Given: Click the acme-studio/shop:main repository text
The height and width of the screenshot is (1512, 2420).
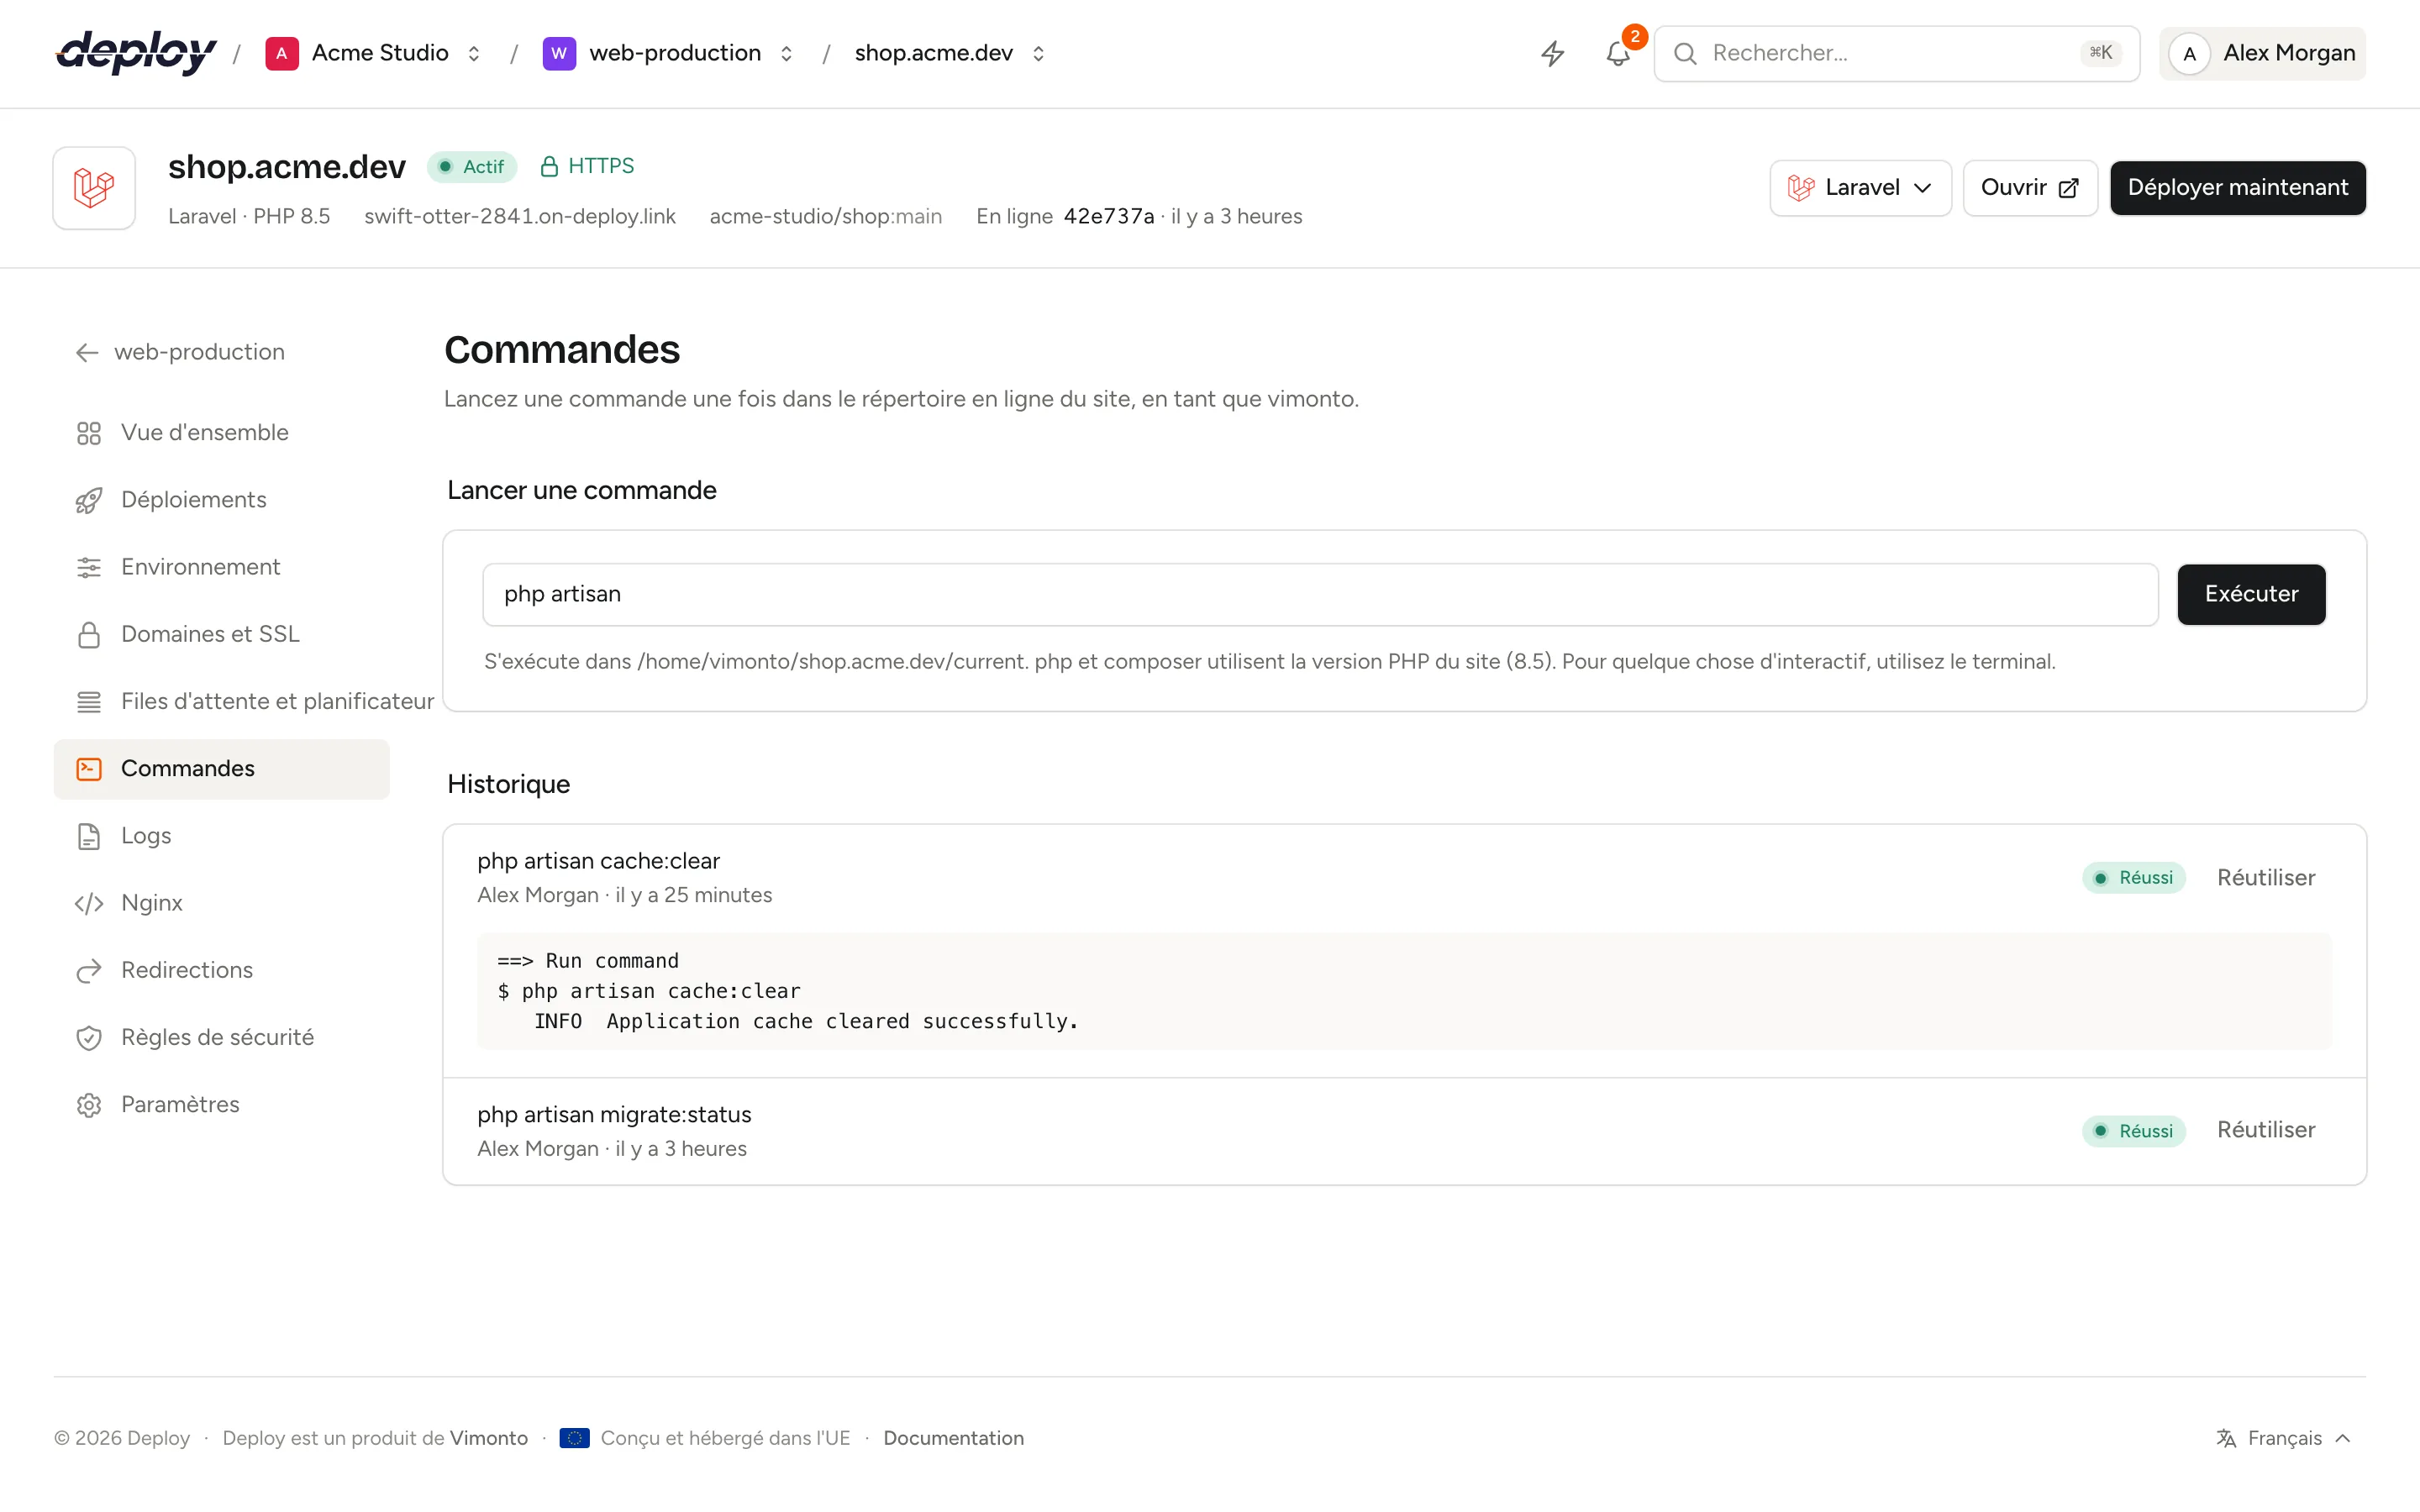Looking at the screenshot, I should coord(825,216).
